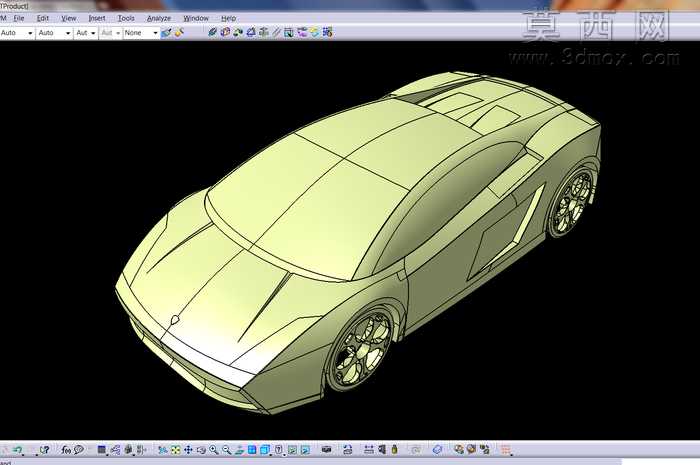The image size is (700, 465).
Task: Click the Apply Material sphere icon
Action: (458, 450)
